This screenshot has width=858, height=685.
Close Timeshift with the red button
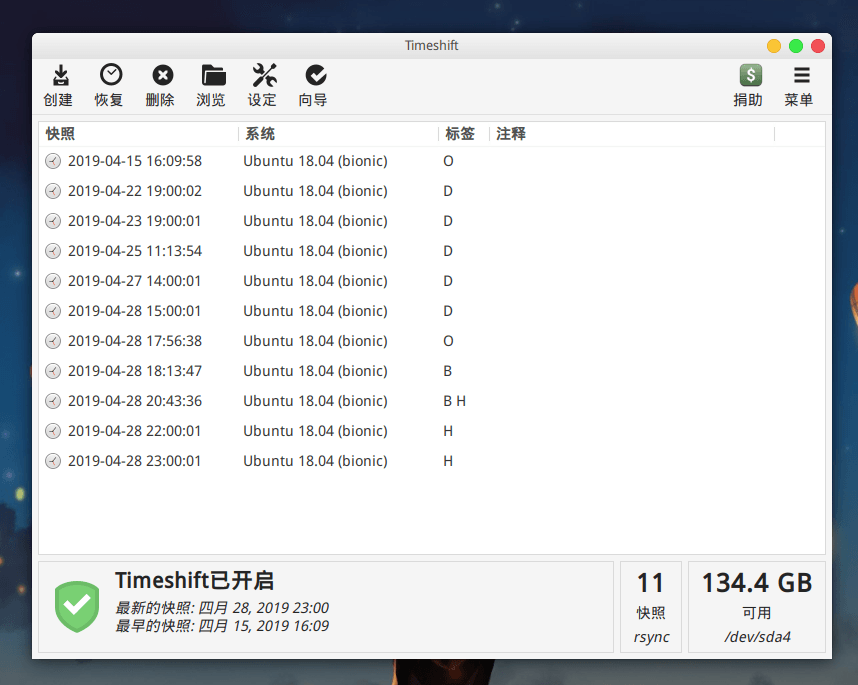point(818,46)
